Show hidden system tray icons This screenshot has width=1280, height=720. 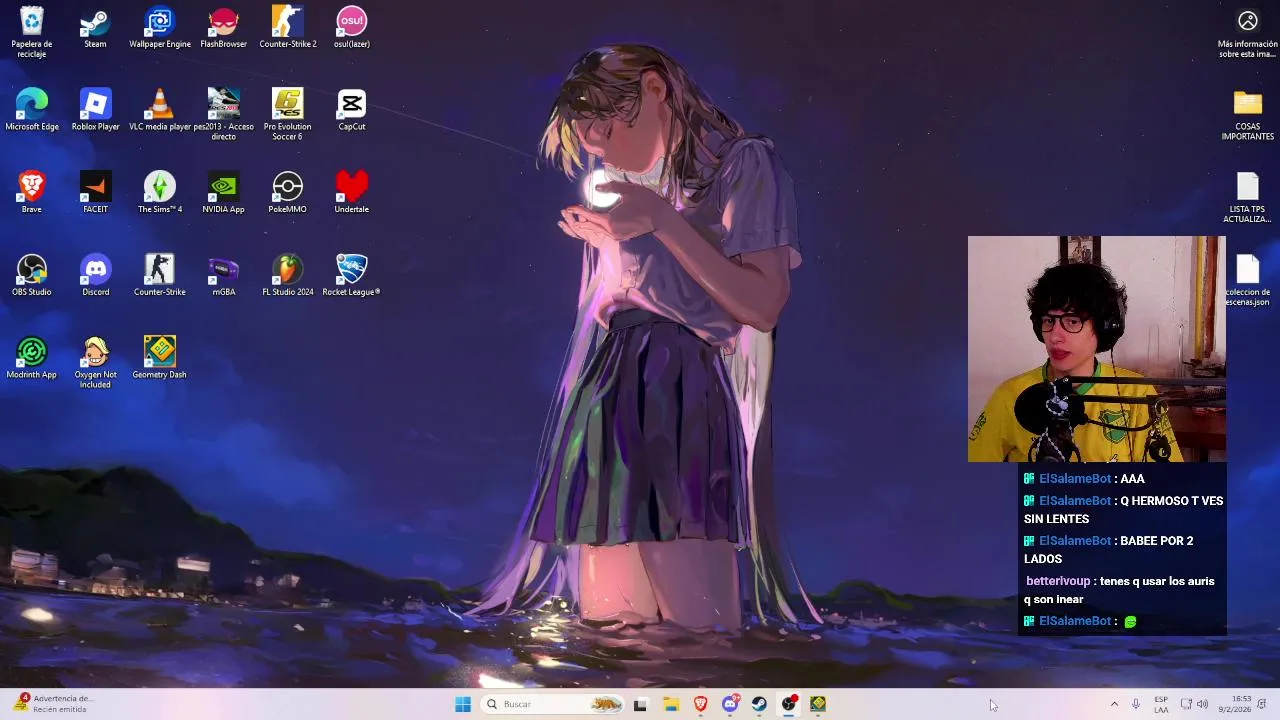pyautogui.click(x=1114, y=704)
